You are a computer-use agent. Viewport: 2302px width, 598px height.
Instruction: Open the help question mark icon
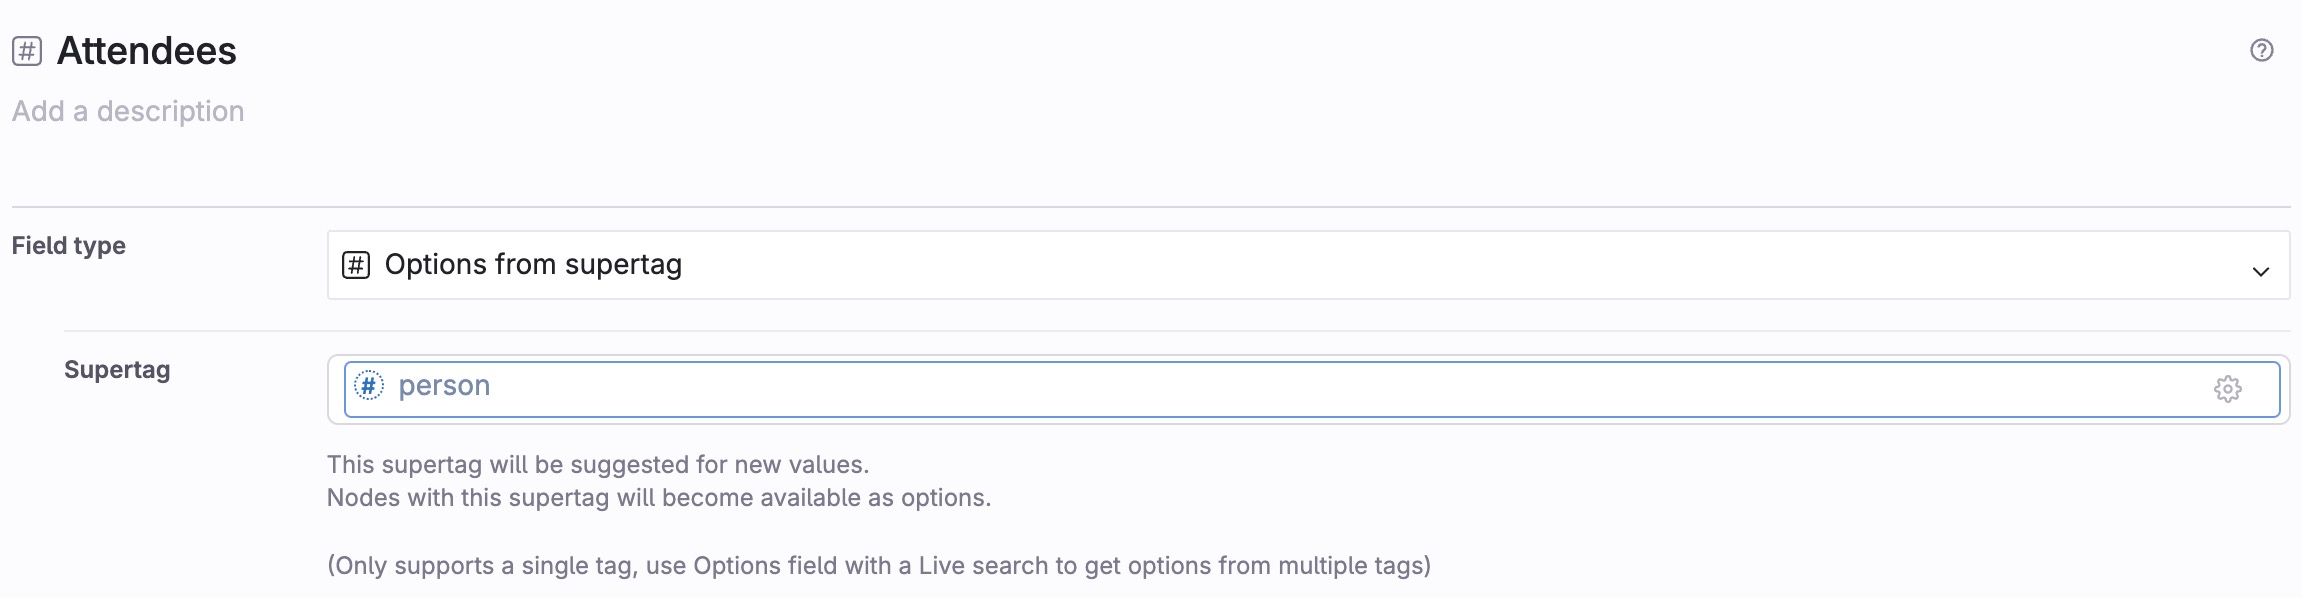point(2261,50)
